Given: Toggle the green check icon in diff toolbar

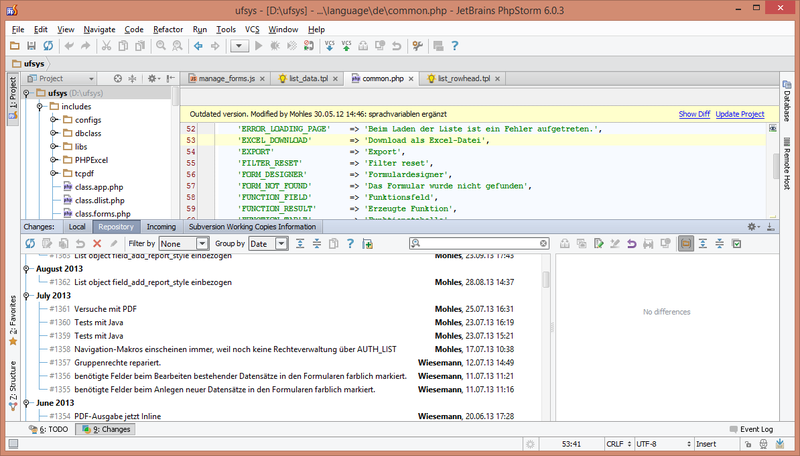Looking at the screenshot, I should (x=736, y=244).
